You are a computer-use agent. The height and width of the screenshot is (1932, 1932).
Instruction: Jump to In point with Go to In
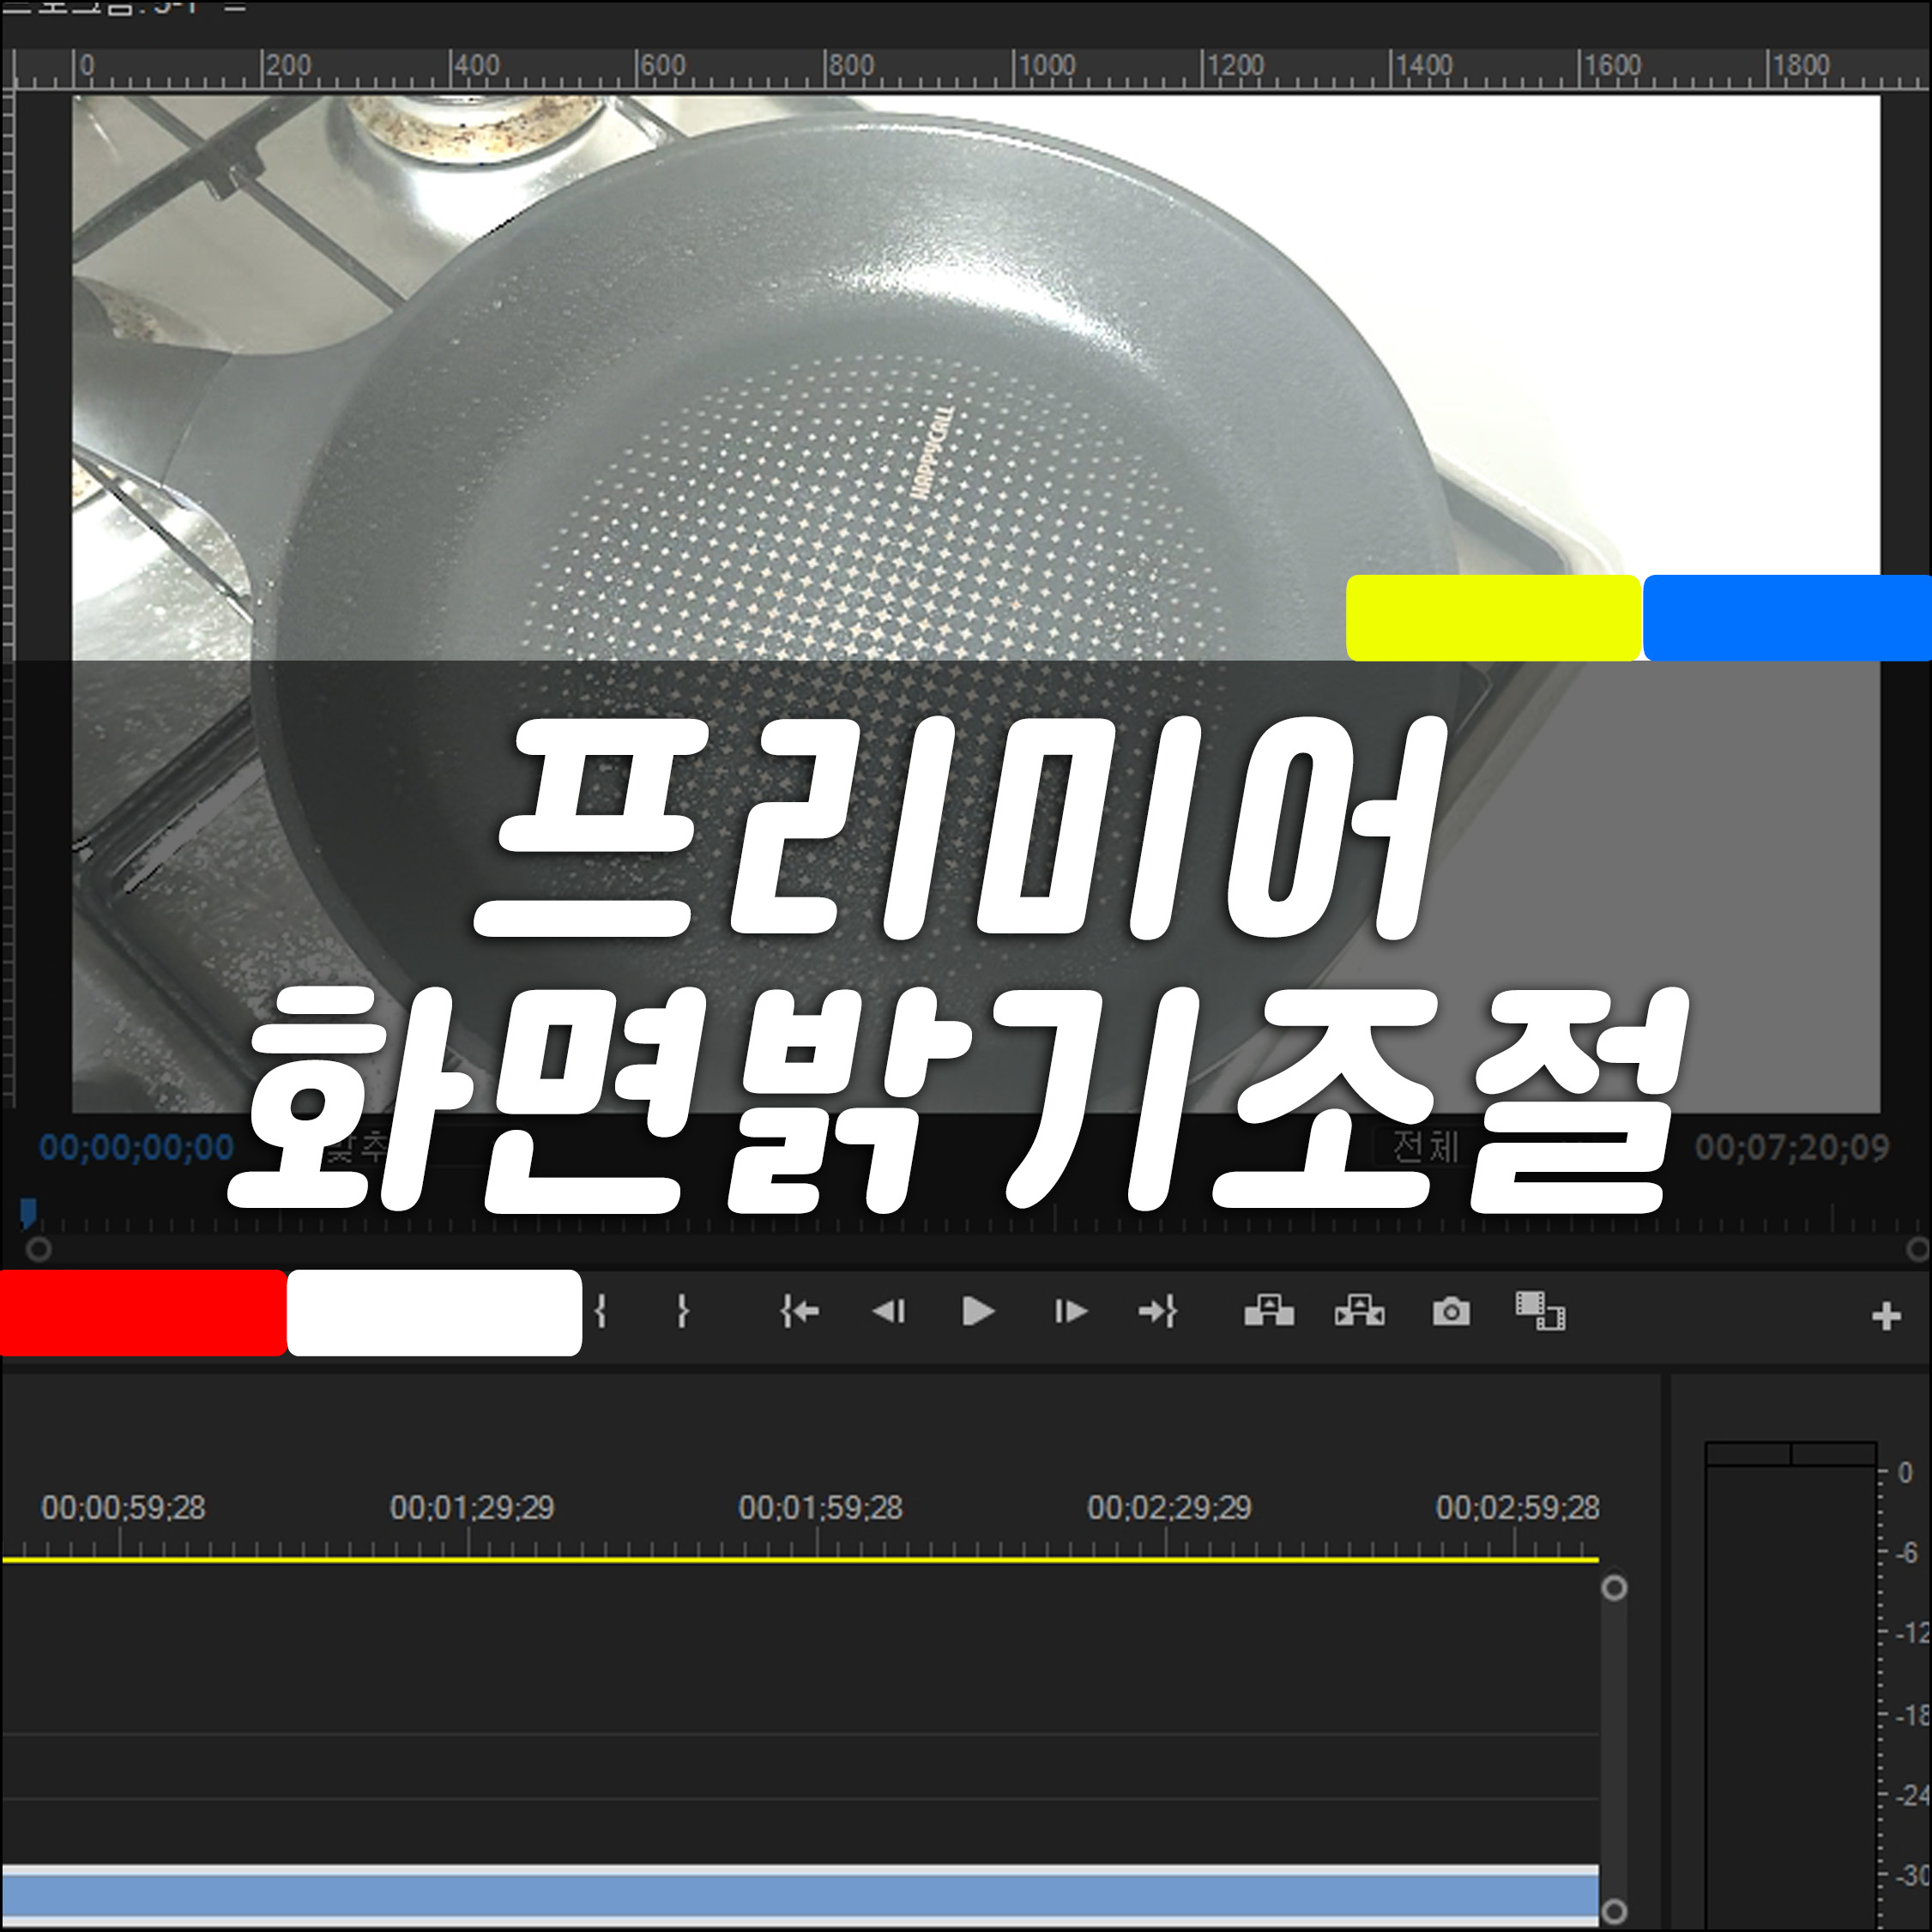[799, 1311]
